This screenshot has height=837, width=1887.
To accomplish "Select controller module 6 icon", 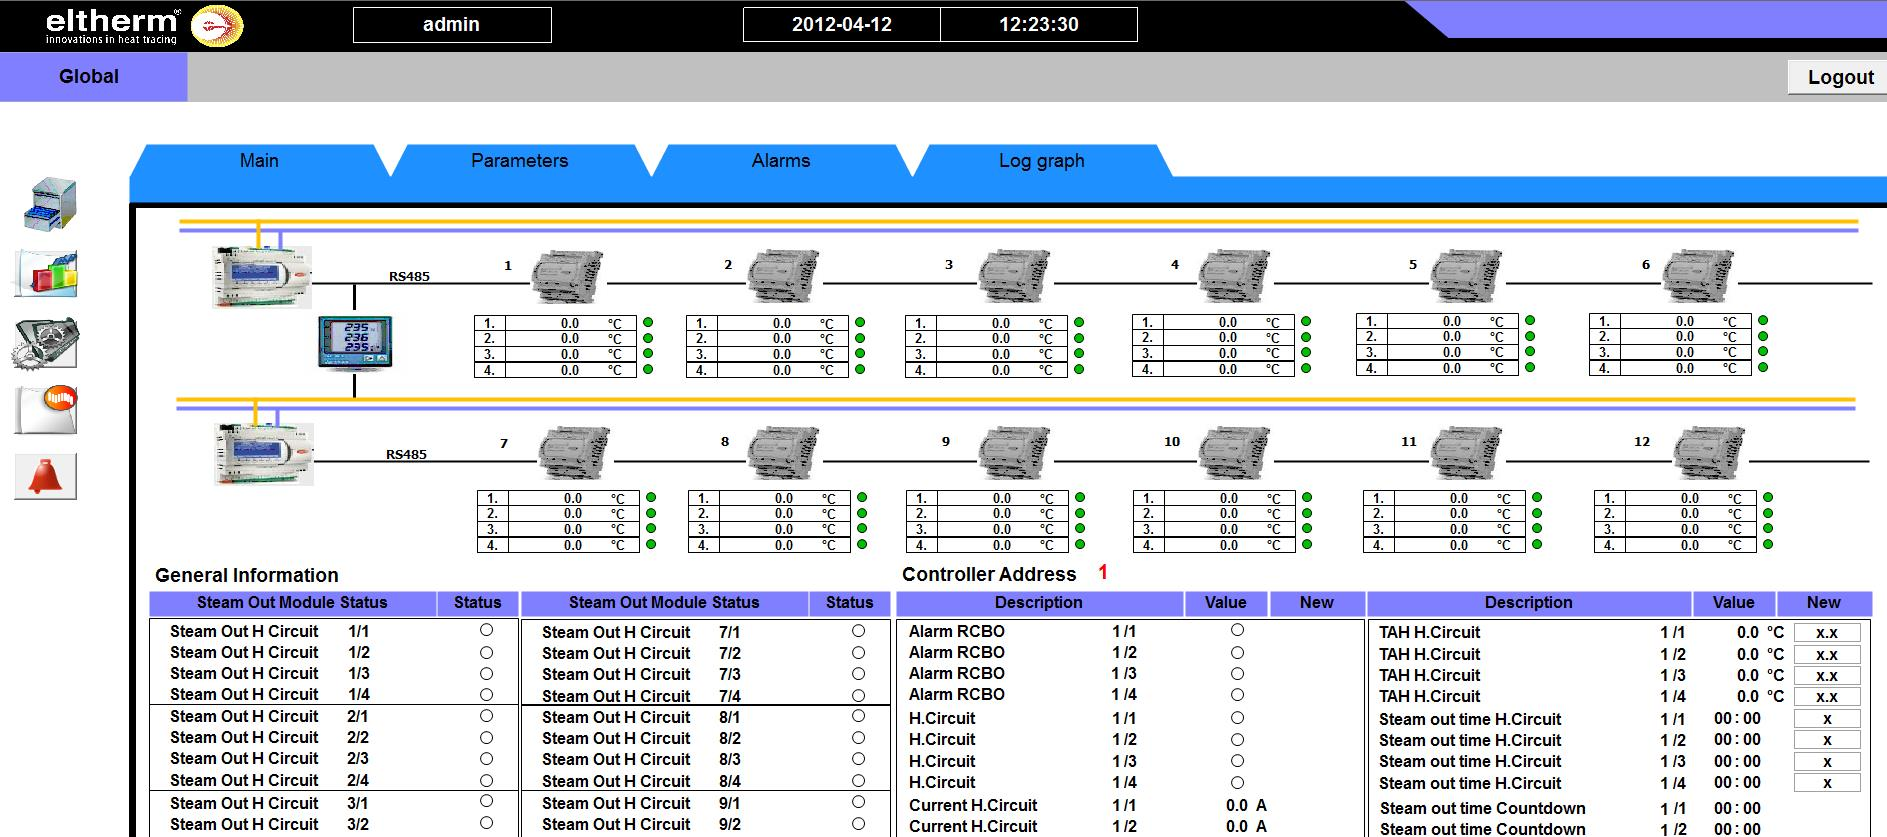I will 1698,277.
